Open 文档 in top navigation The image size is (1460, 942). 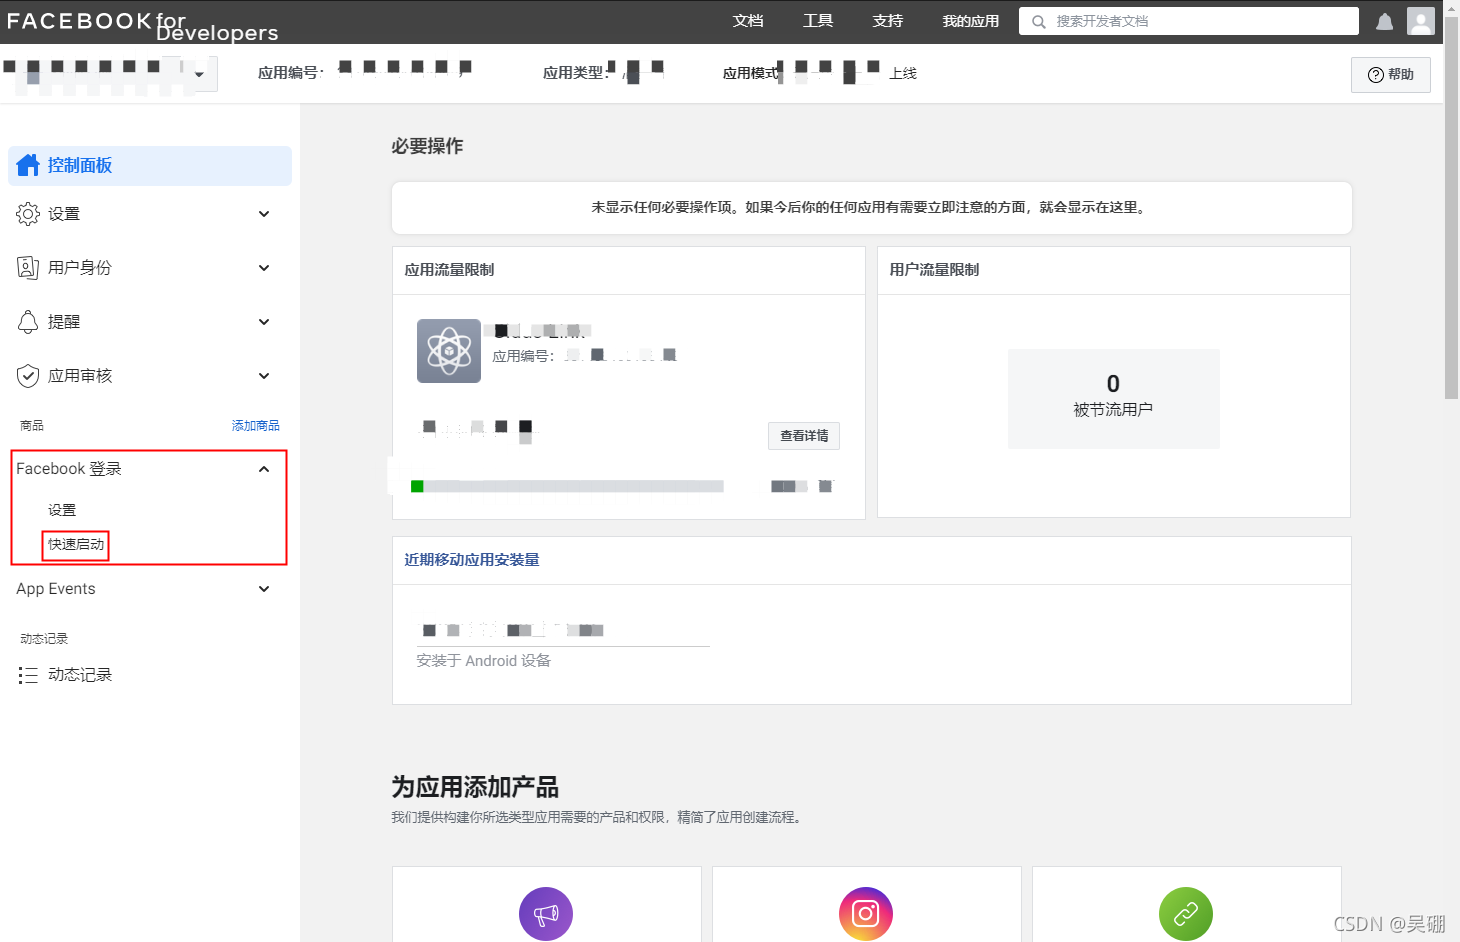pos(748,21)
